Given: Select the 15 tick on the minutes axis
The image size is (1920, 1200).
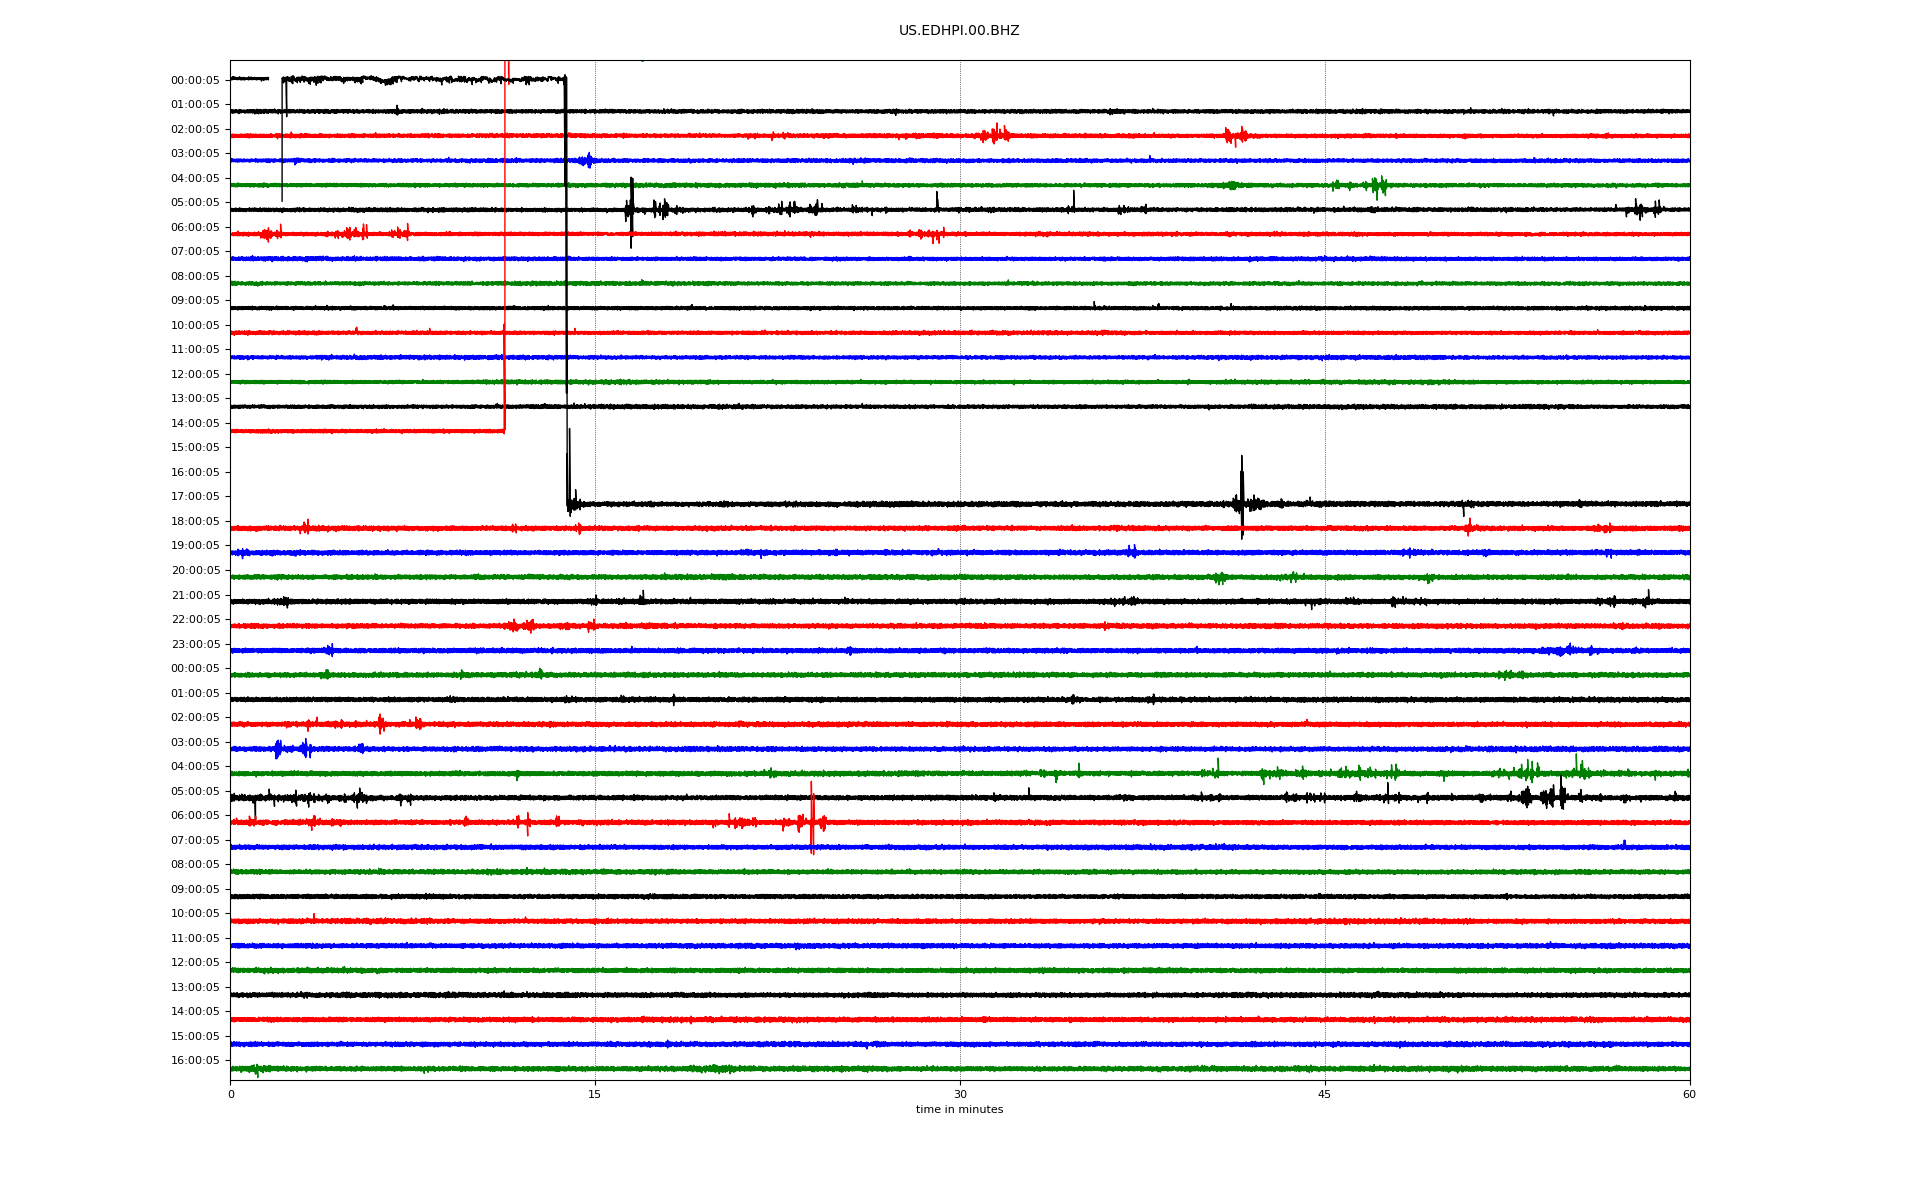Looking at the screenshot, I should coord(595,1094).
